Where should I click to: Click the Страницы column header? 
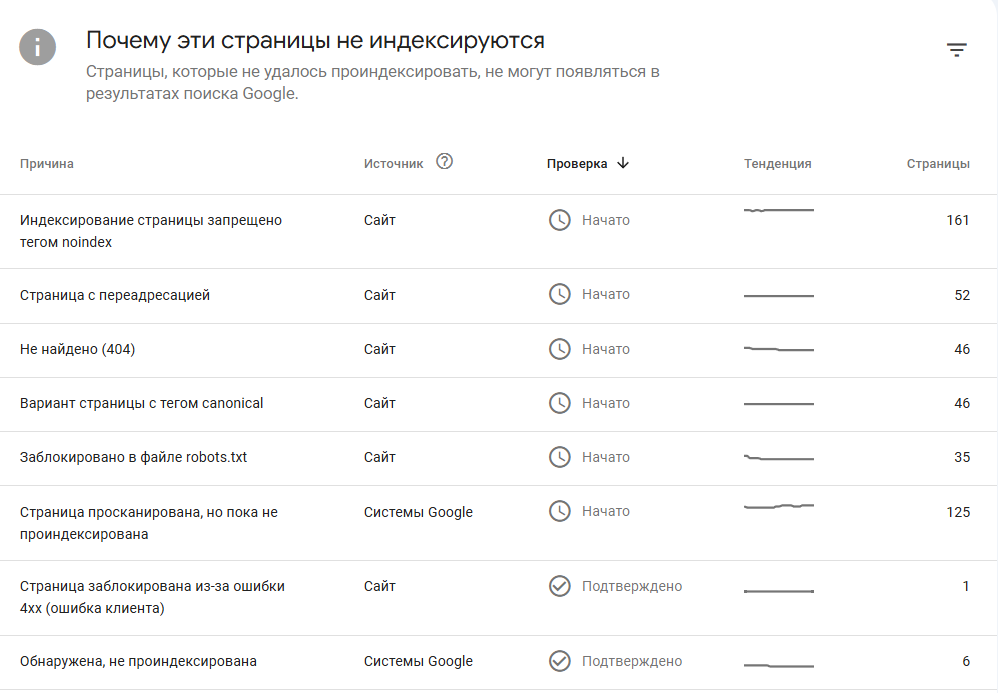coord(938,164)
